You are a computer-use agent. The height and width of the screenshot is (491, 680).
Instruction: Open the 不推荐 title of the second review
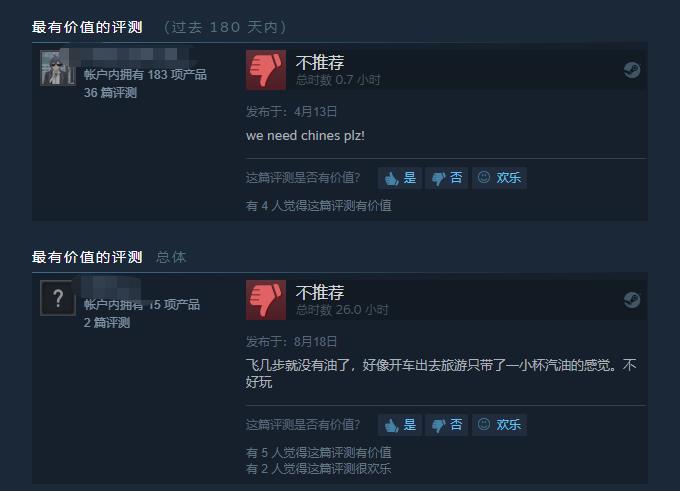point(320,292)
